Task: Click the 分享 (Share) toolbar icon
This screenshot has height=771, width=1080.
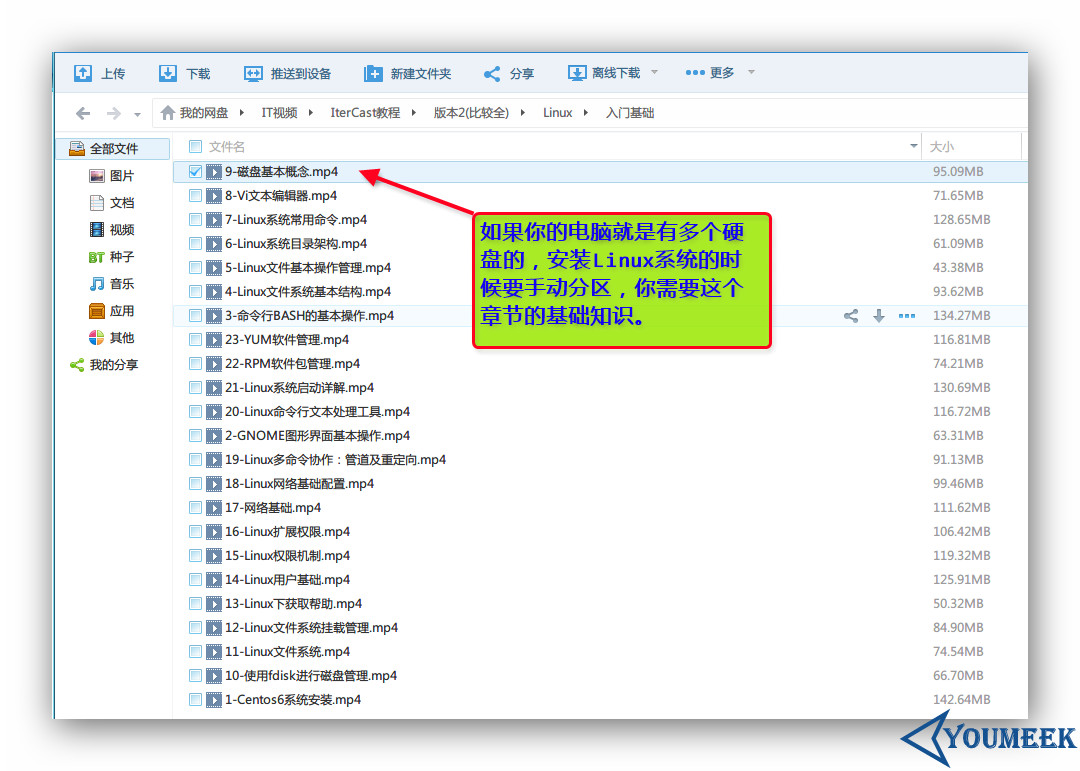Action: pos(493,71)
